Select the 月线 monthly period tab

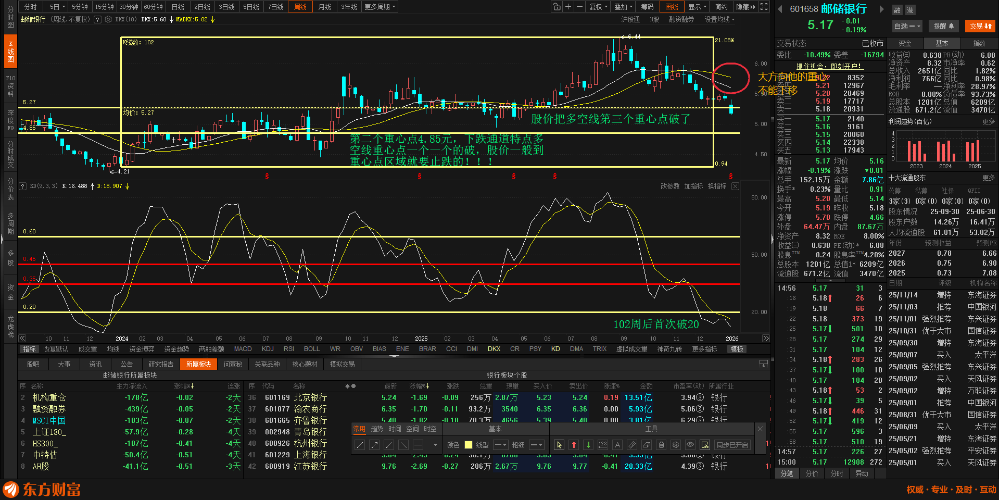[325, 6]
